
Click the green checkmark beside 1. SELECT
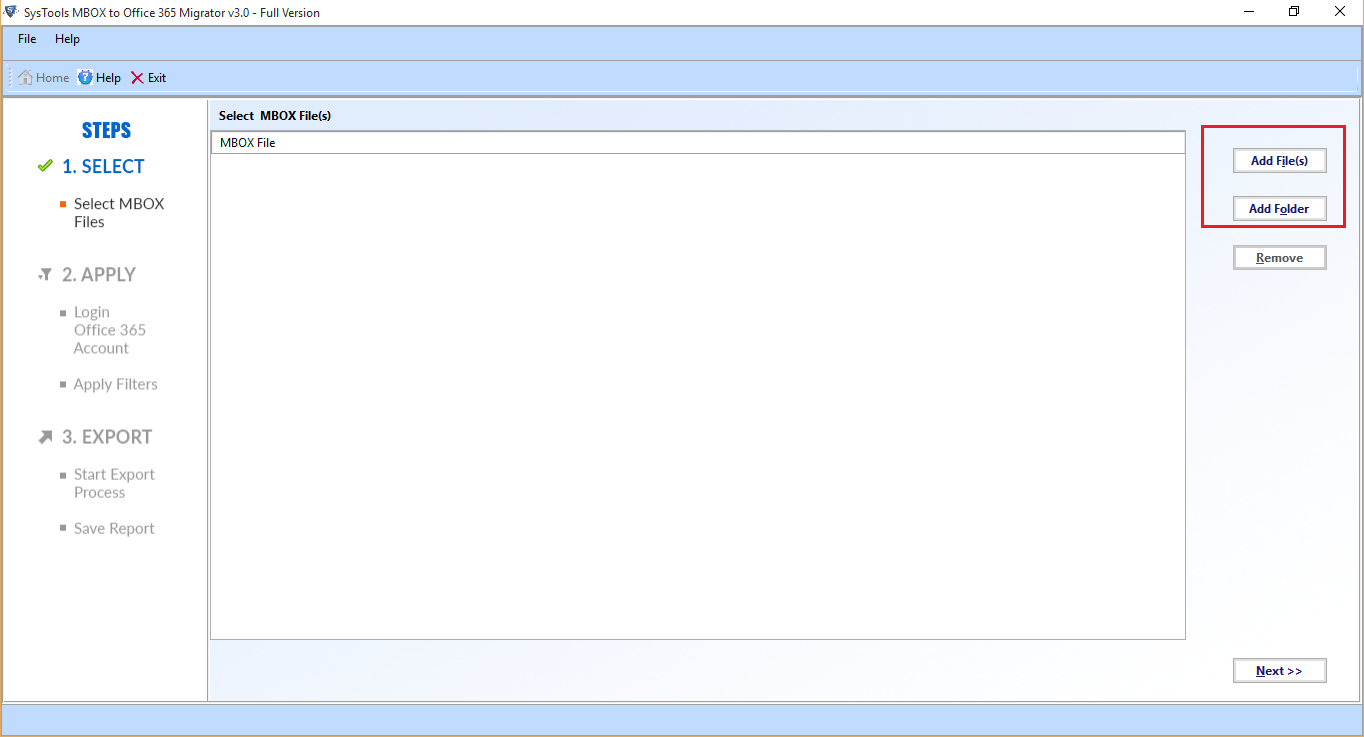coord(45,166)
